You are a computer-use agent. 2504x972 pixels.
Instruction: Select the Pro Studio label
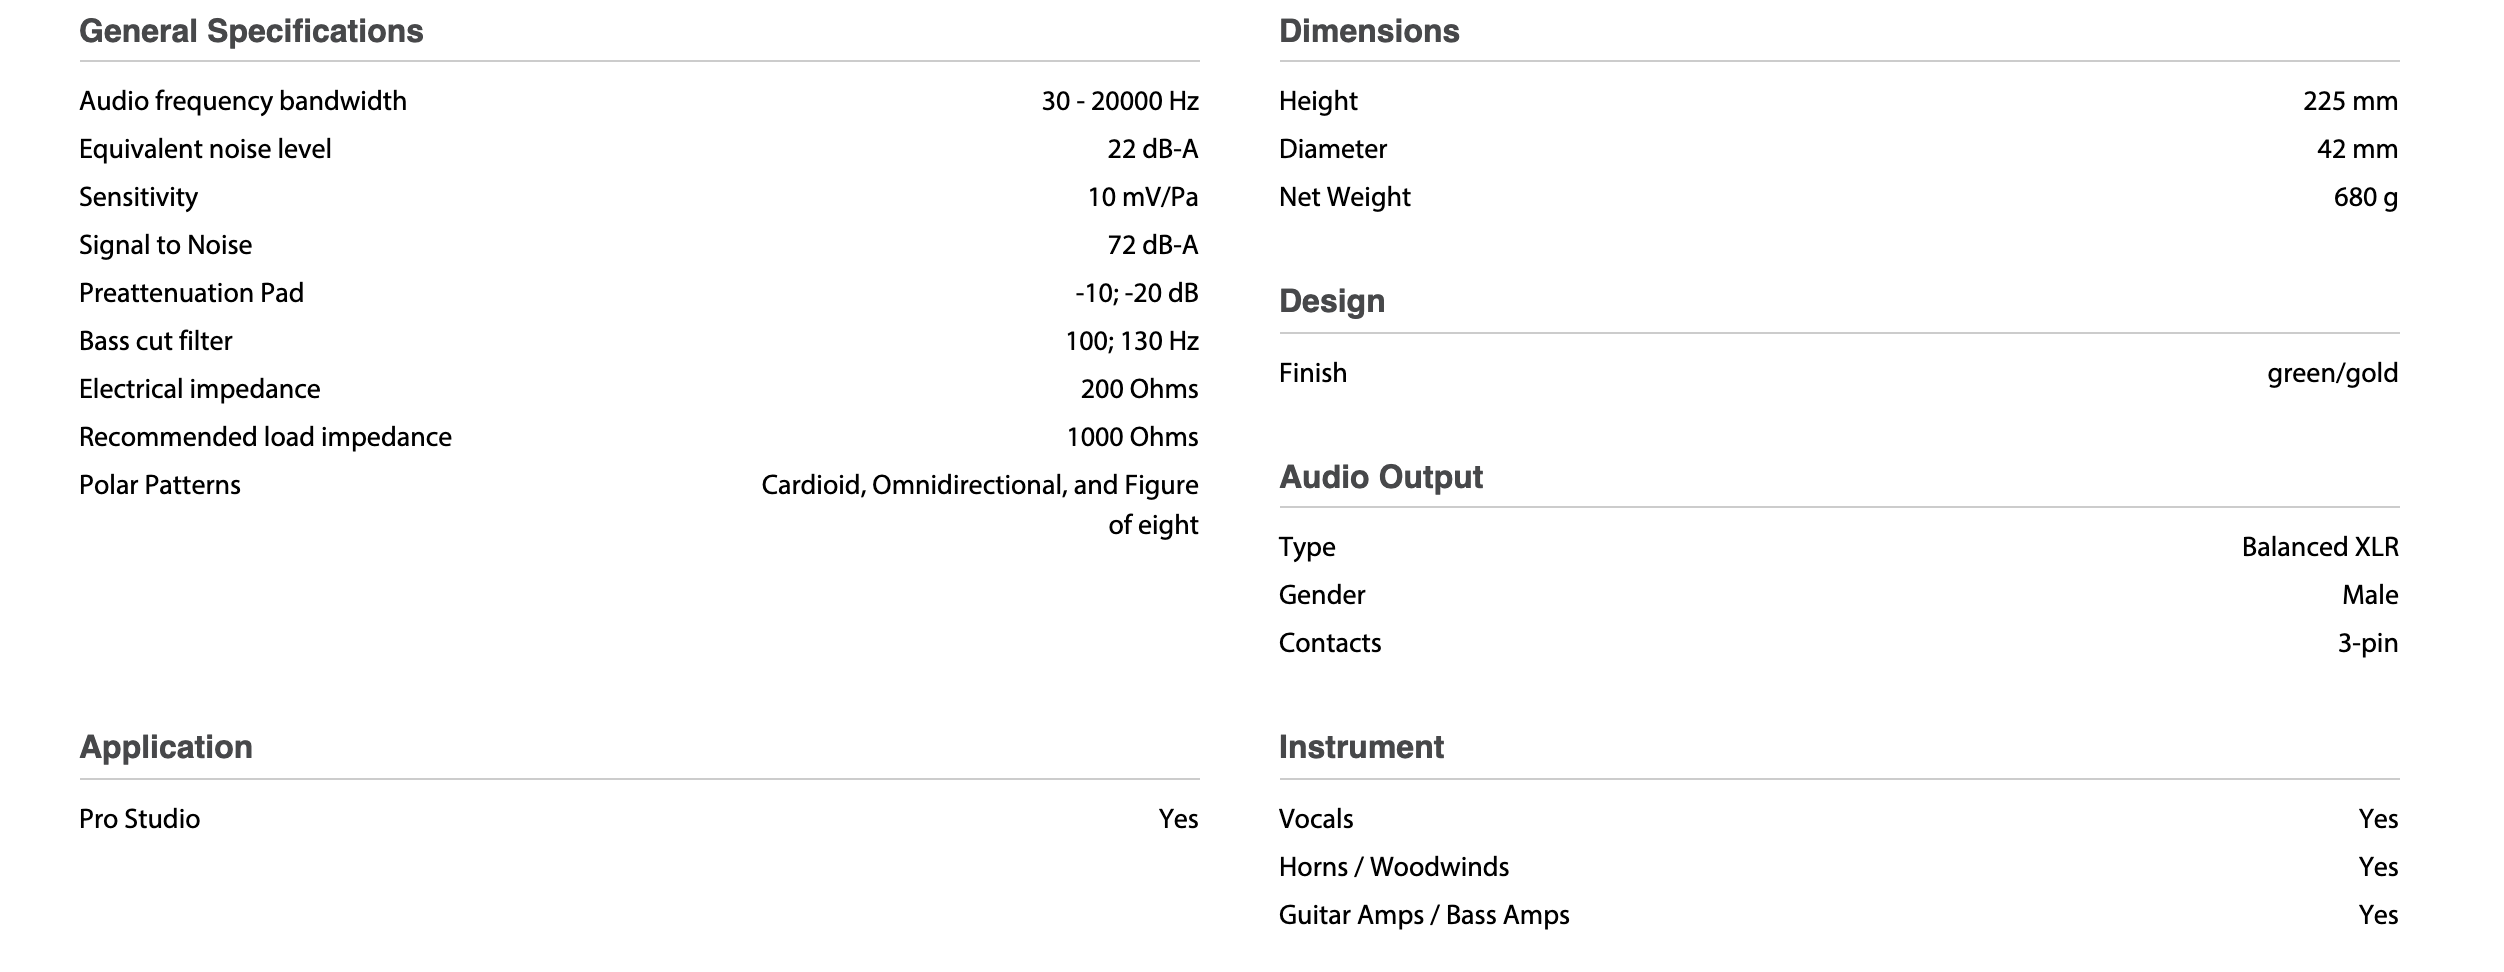(x=139, y=819)
